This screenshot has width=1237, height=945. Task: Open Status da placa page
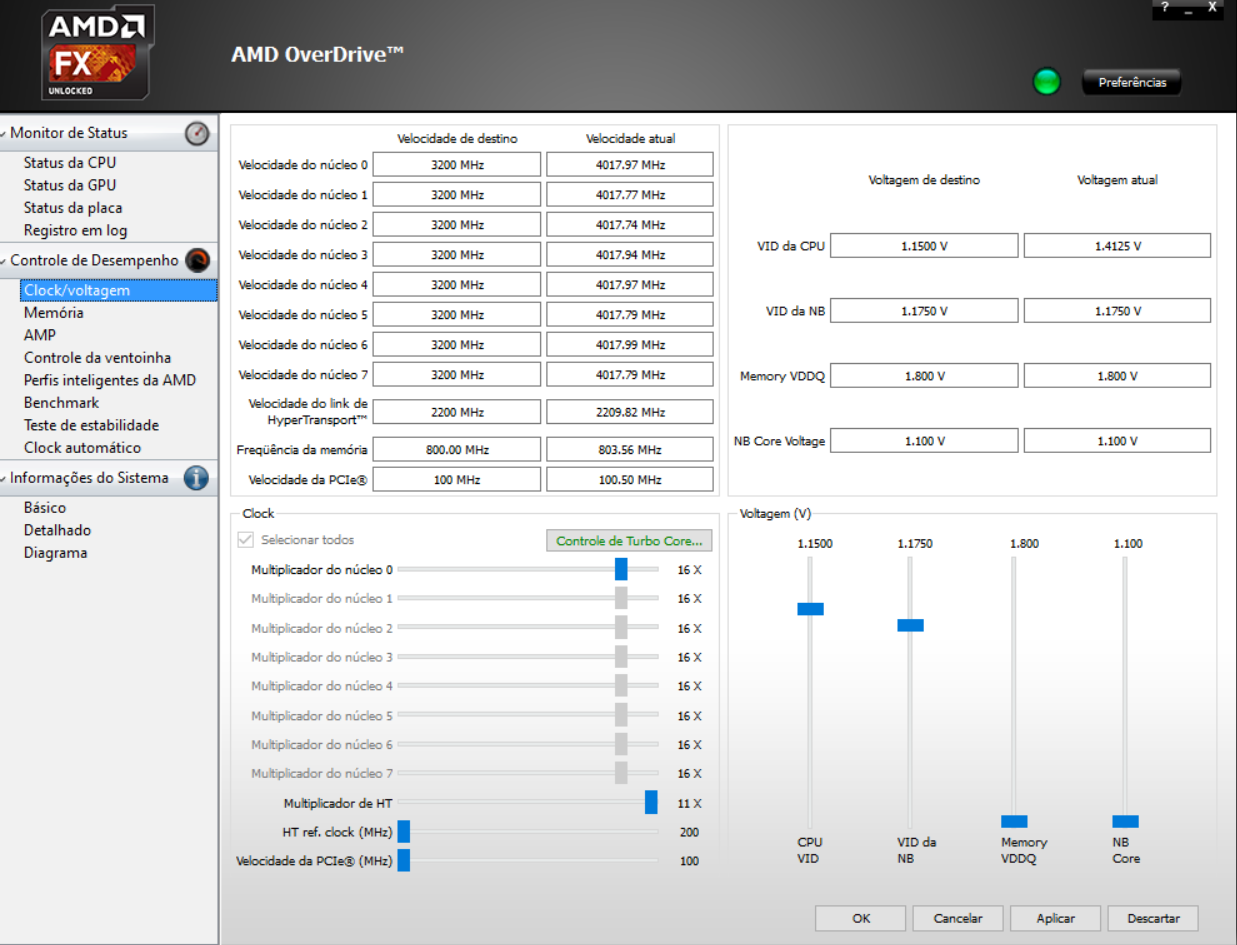tap(73, 208)
